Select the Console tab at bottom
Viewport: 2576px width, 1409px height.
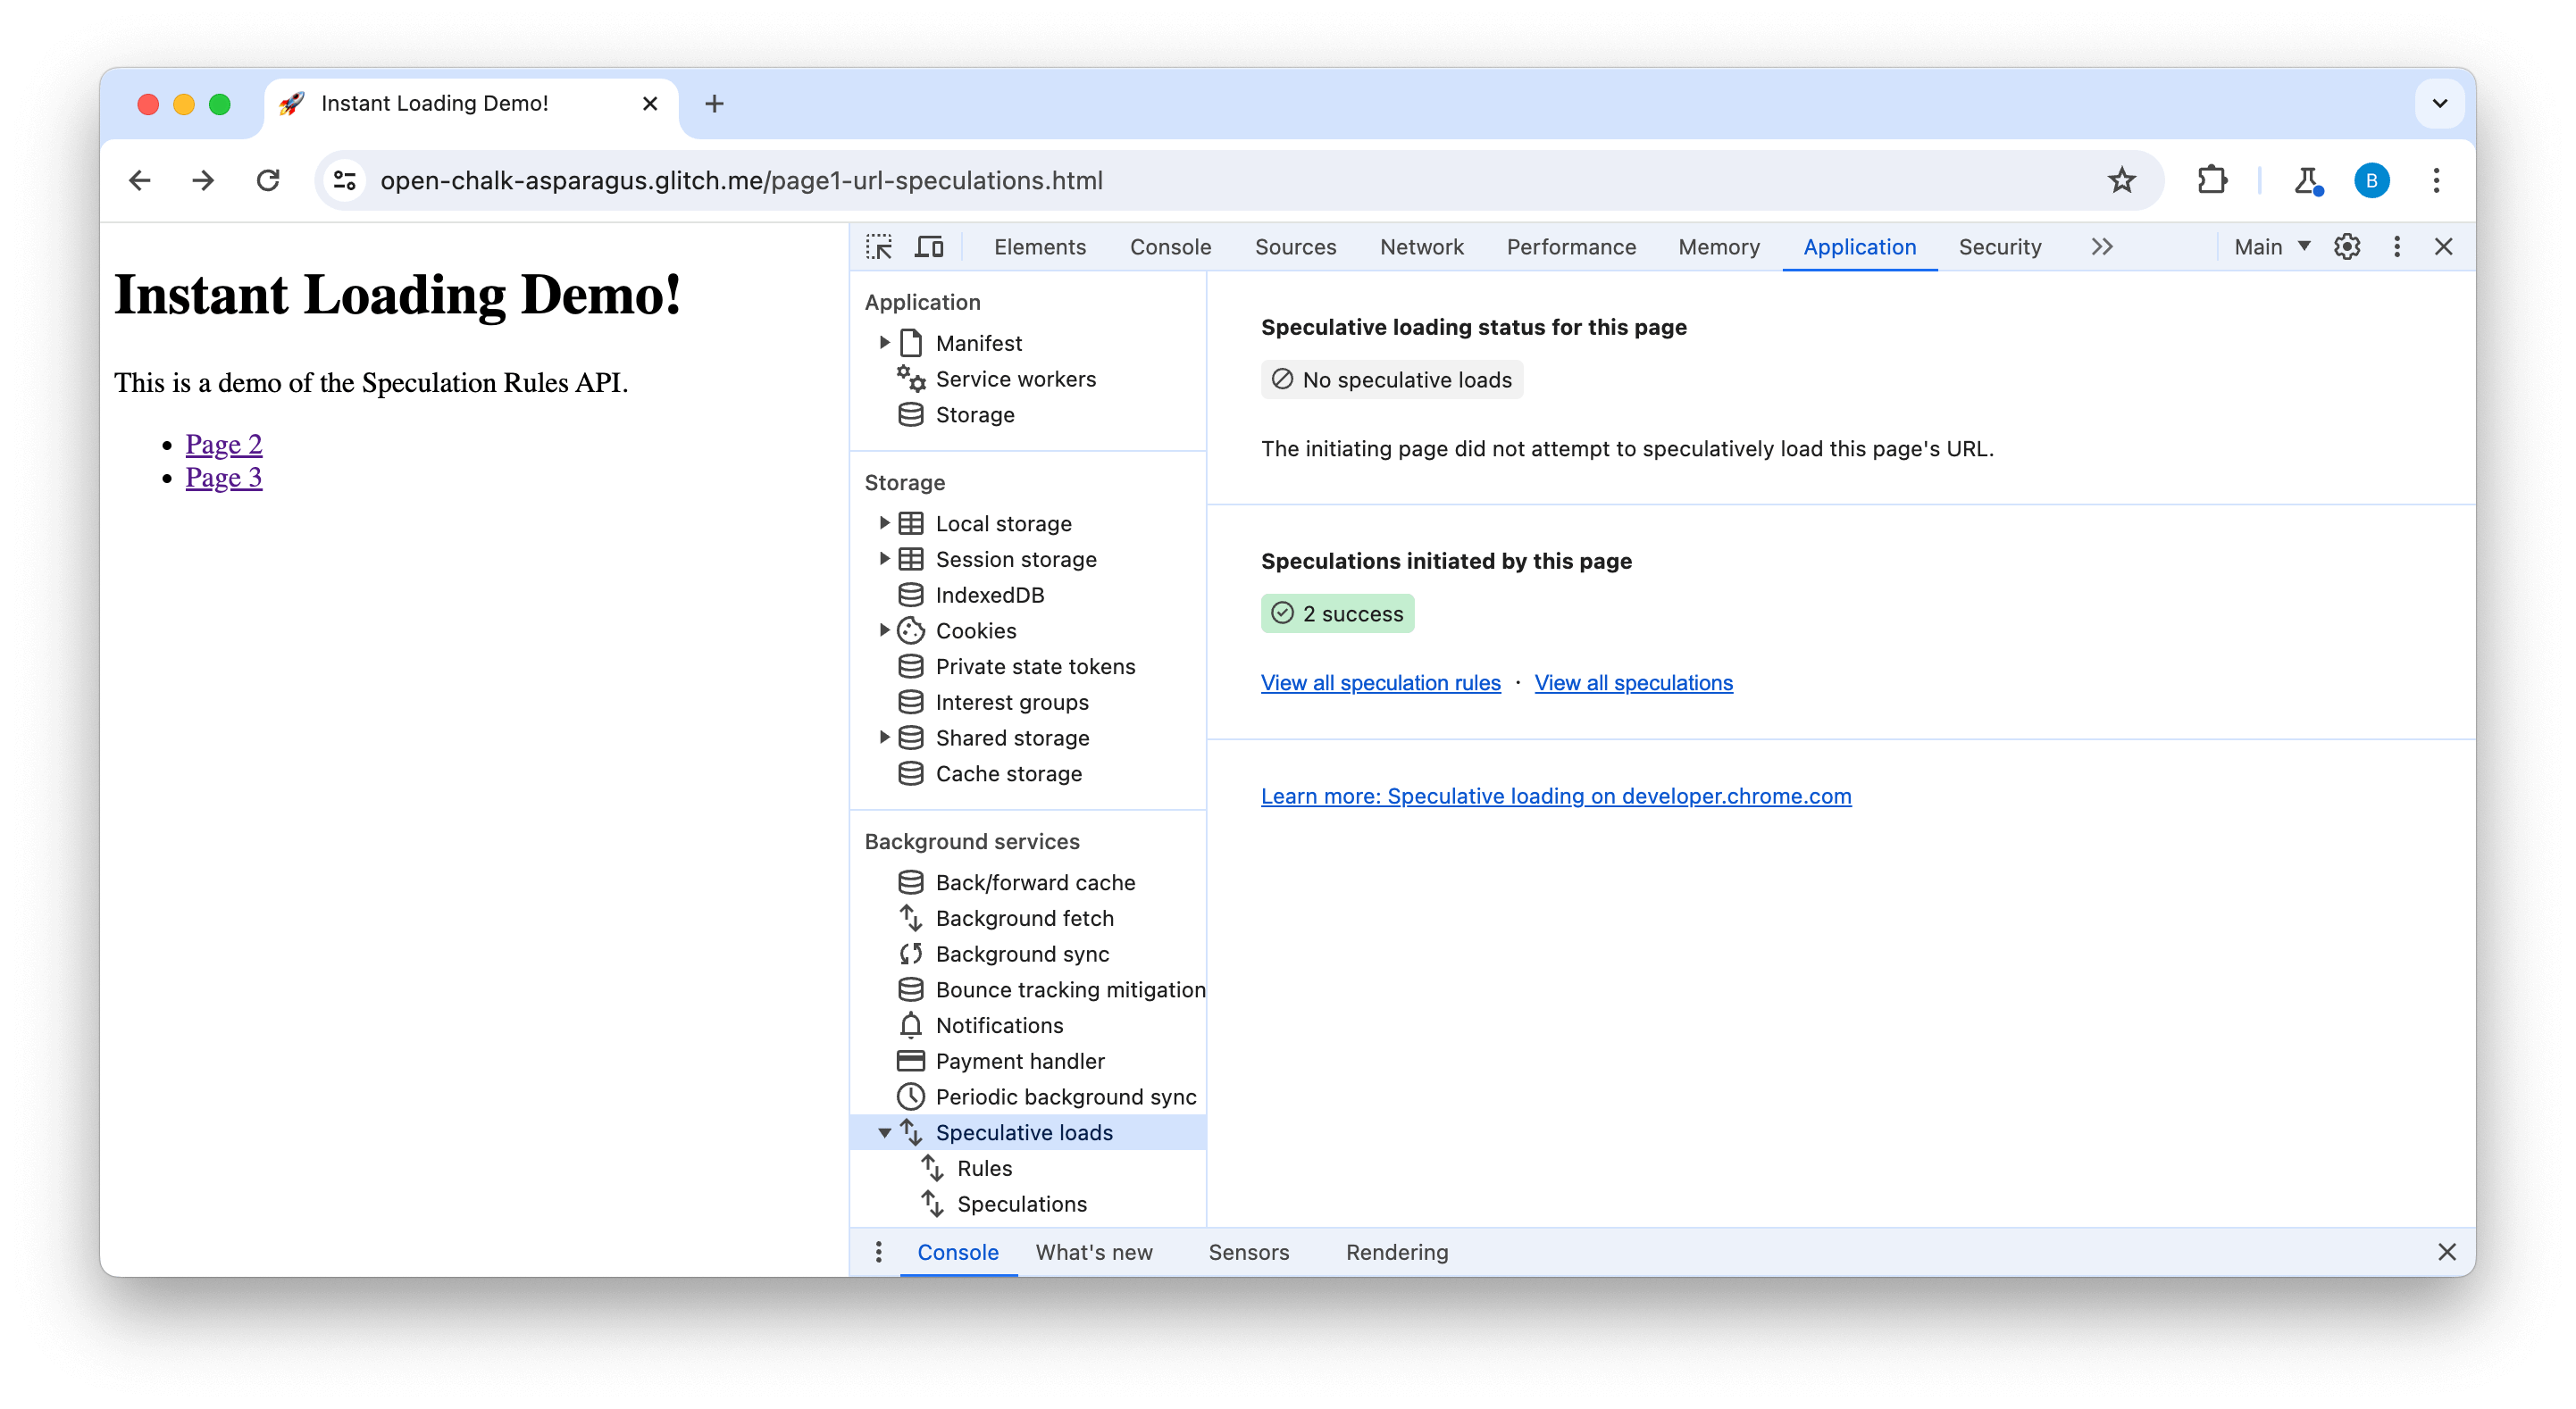(958, 1251)
